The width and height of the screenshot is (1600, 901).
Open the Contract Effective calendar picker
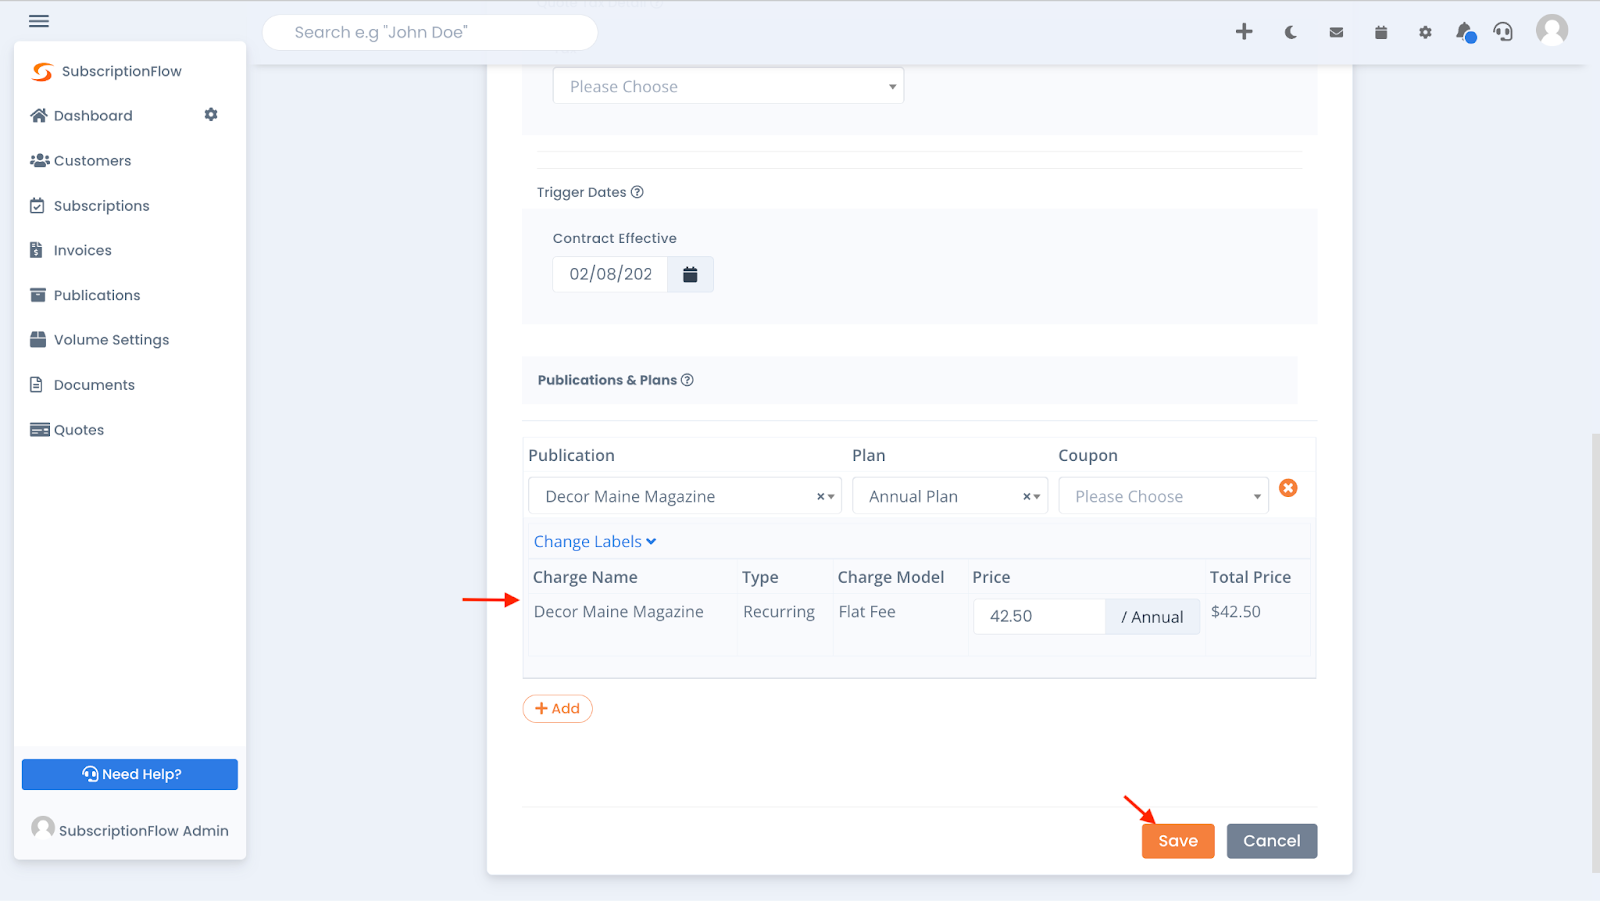(x=690, y=274)
